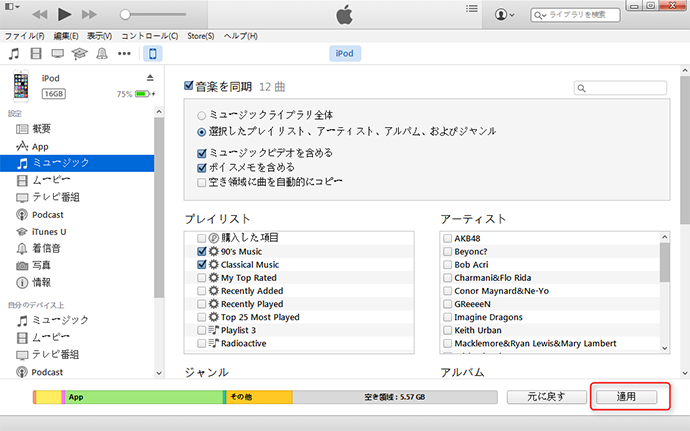Open ムービー under settings sidebar
This screenshot has height=431, width=690.
77,180
